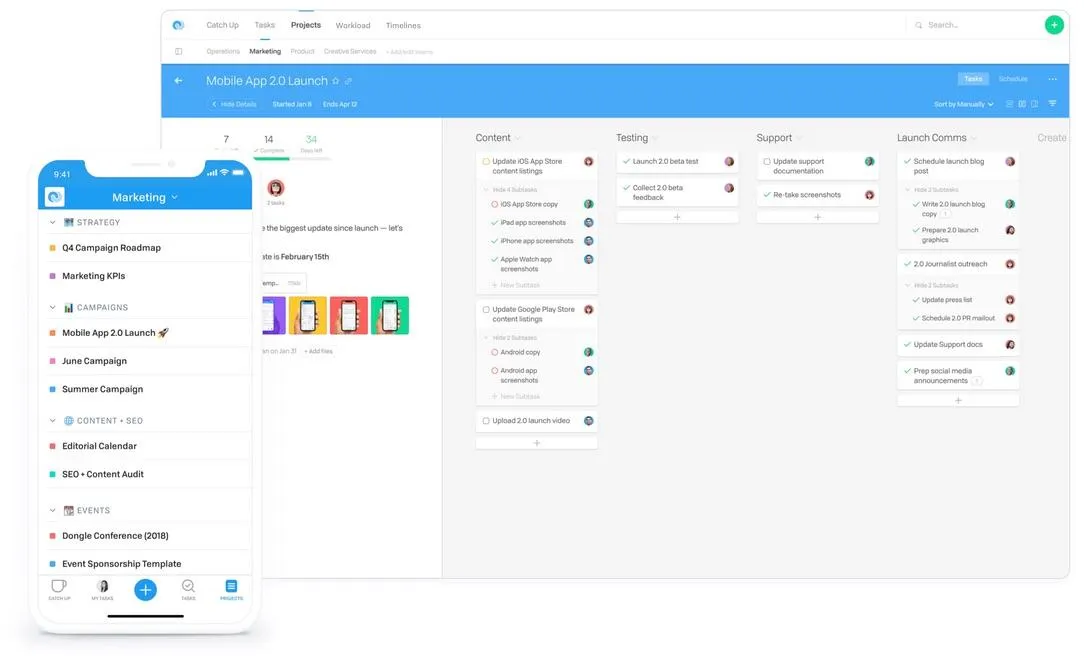
Task: Add a task with plus under Content column
Action: (x=536, y=443)
